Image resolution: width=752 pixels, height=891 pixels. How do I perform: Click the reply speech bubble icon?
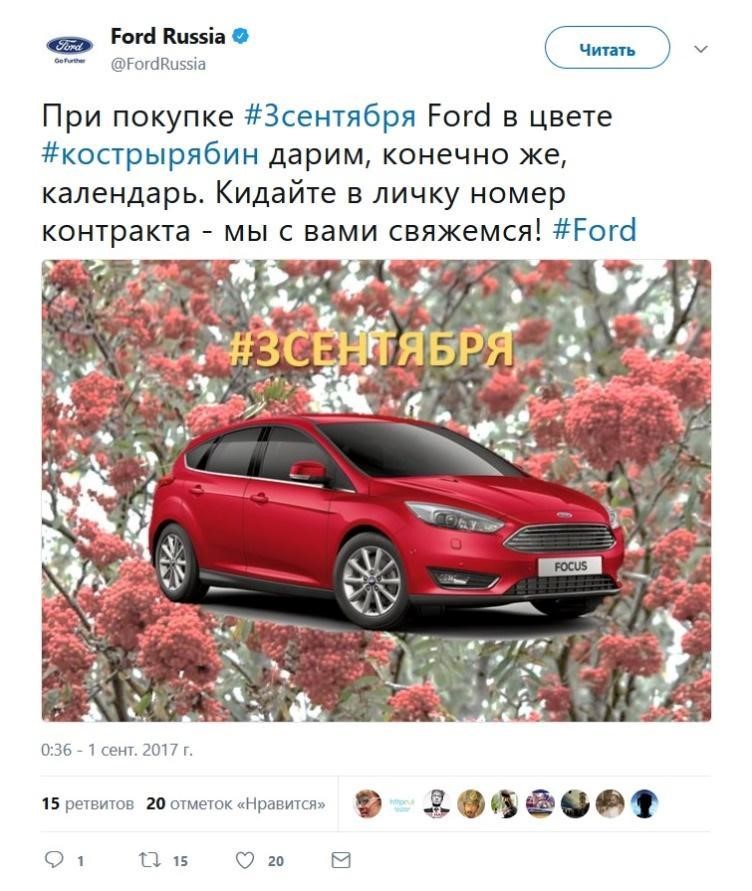tap(54, 860)
